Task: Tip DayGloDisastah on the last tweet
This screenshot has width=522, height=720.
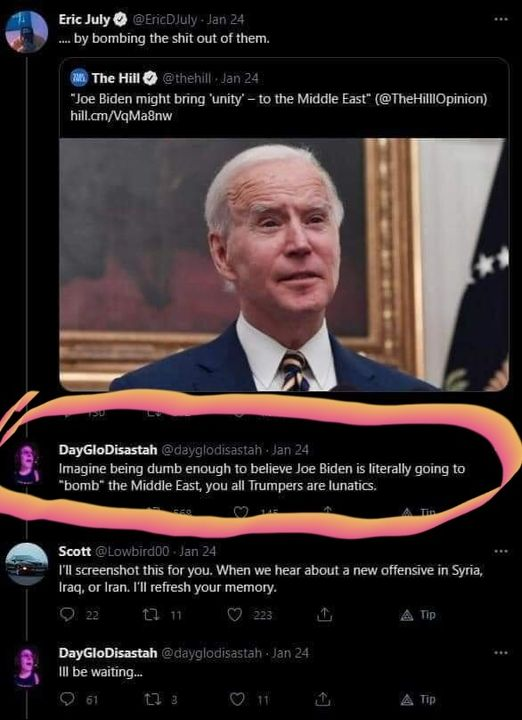Action: (x=418, y=699)
